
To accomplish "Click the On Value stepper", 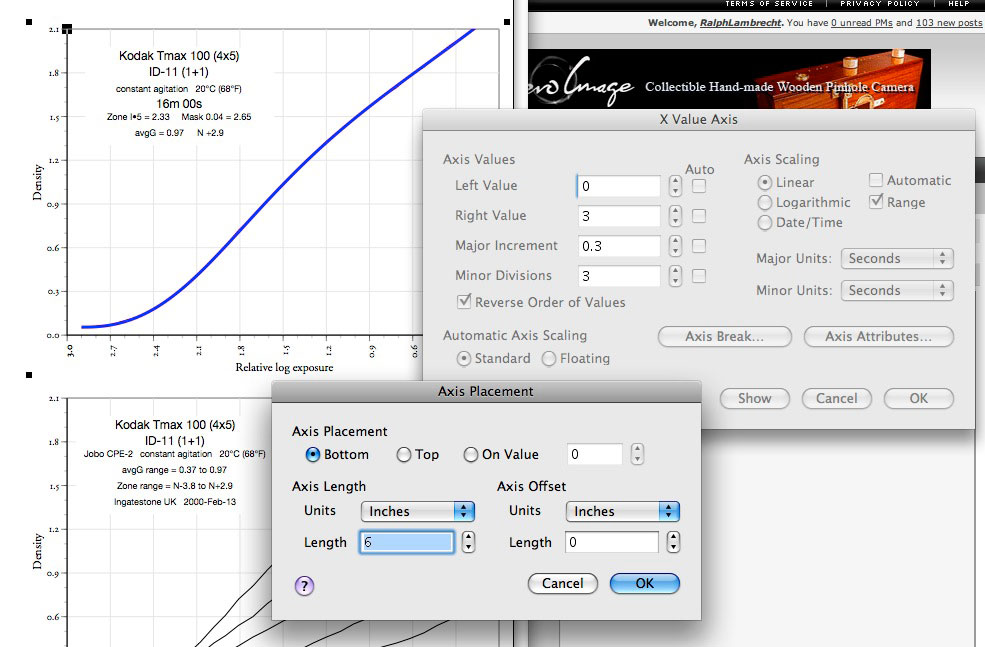I will coord(638,454).
